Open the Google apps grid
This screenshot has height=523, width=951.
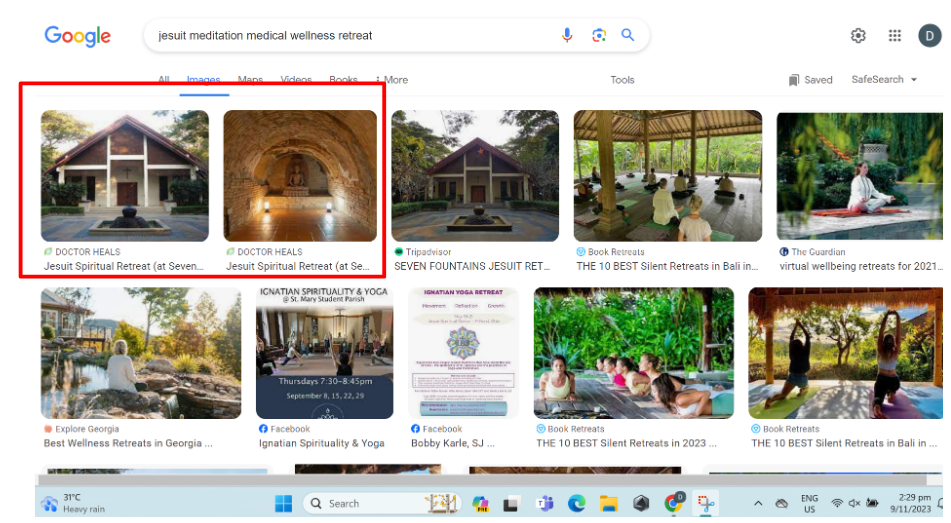(895, 36)
